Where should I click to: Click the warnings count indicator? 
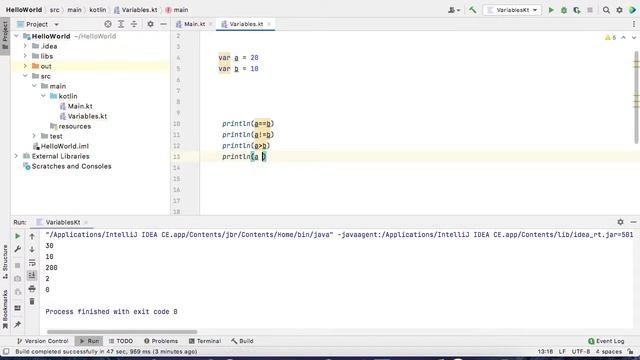(x=611, y=38)
